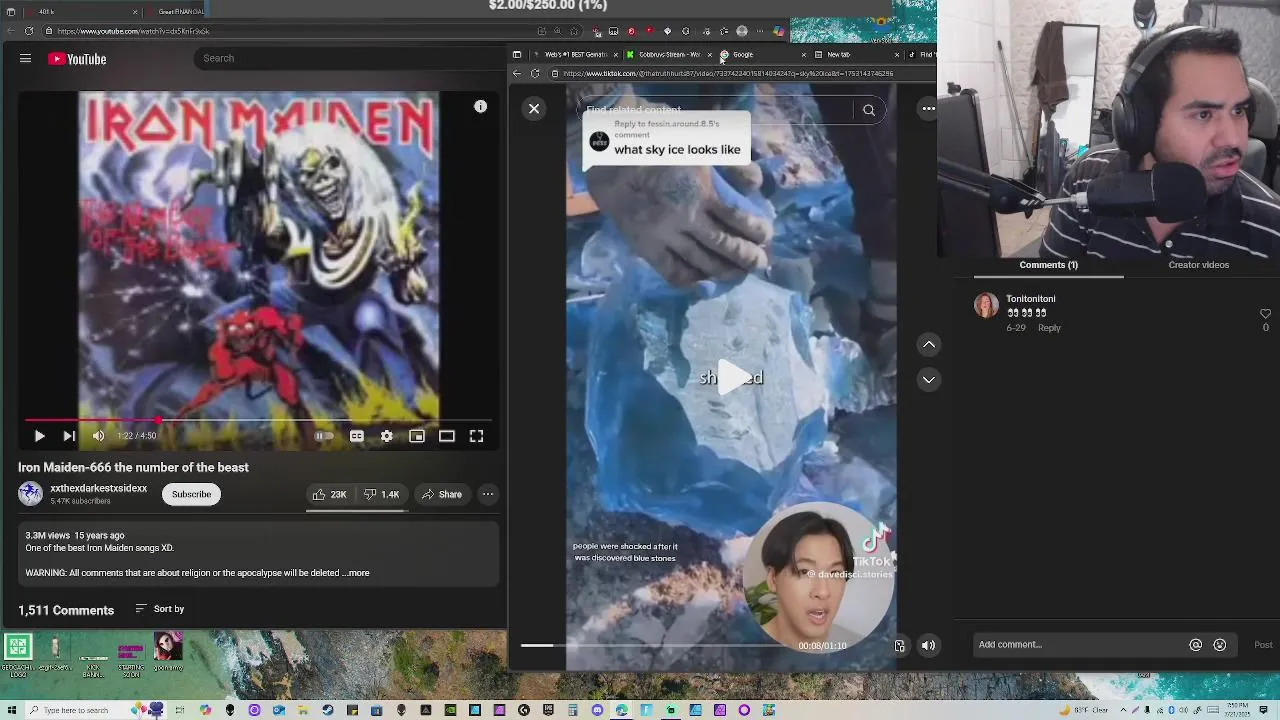Like Tonitonitoni's comment heart
Screen dimensions: 1280x720
point(1265,314)
